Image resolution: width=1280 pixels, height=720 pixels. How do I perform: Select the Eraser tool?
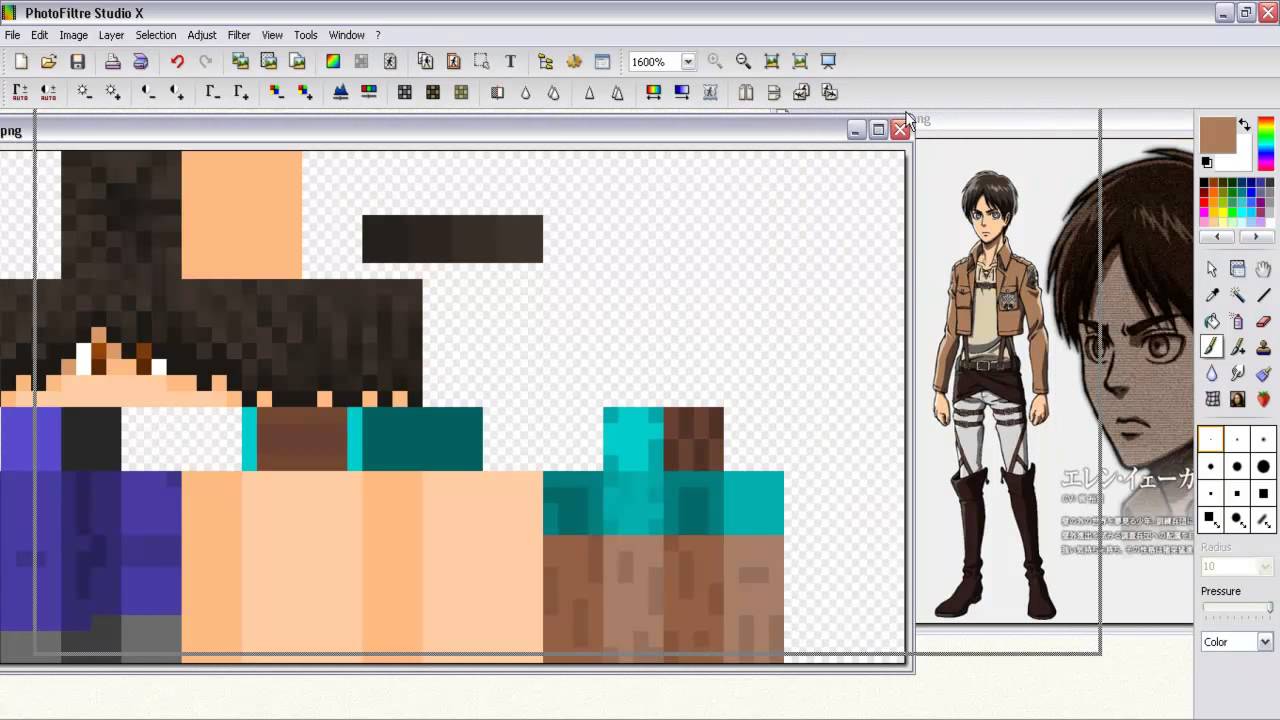coord(1263,321)
